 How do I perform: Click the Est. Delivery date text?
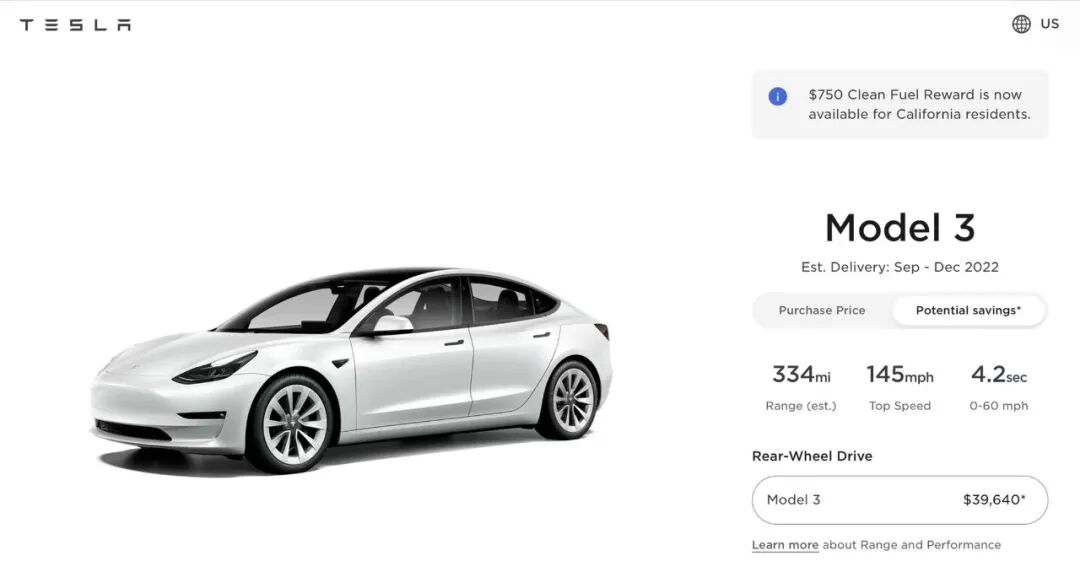click(x=900, y=267)
